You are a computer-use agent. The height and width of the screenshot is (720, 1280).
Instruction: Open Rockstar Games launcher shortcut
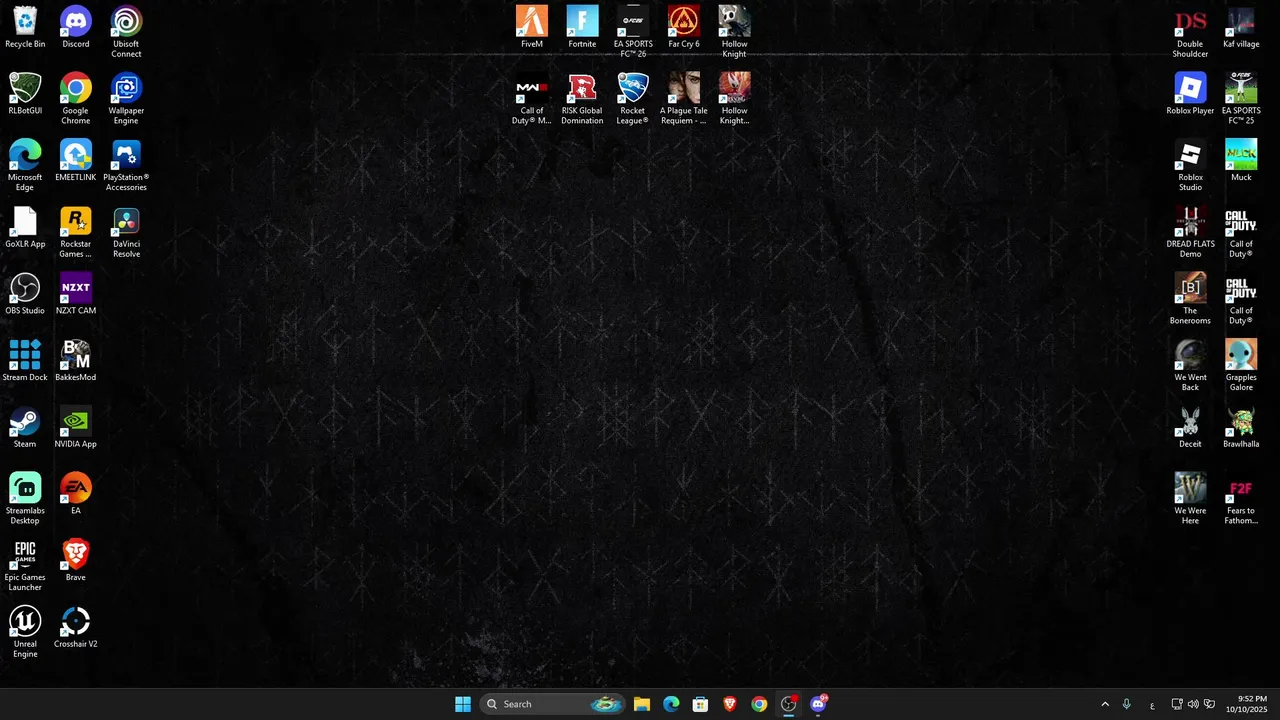(76, 232)
